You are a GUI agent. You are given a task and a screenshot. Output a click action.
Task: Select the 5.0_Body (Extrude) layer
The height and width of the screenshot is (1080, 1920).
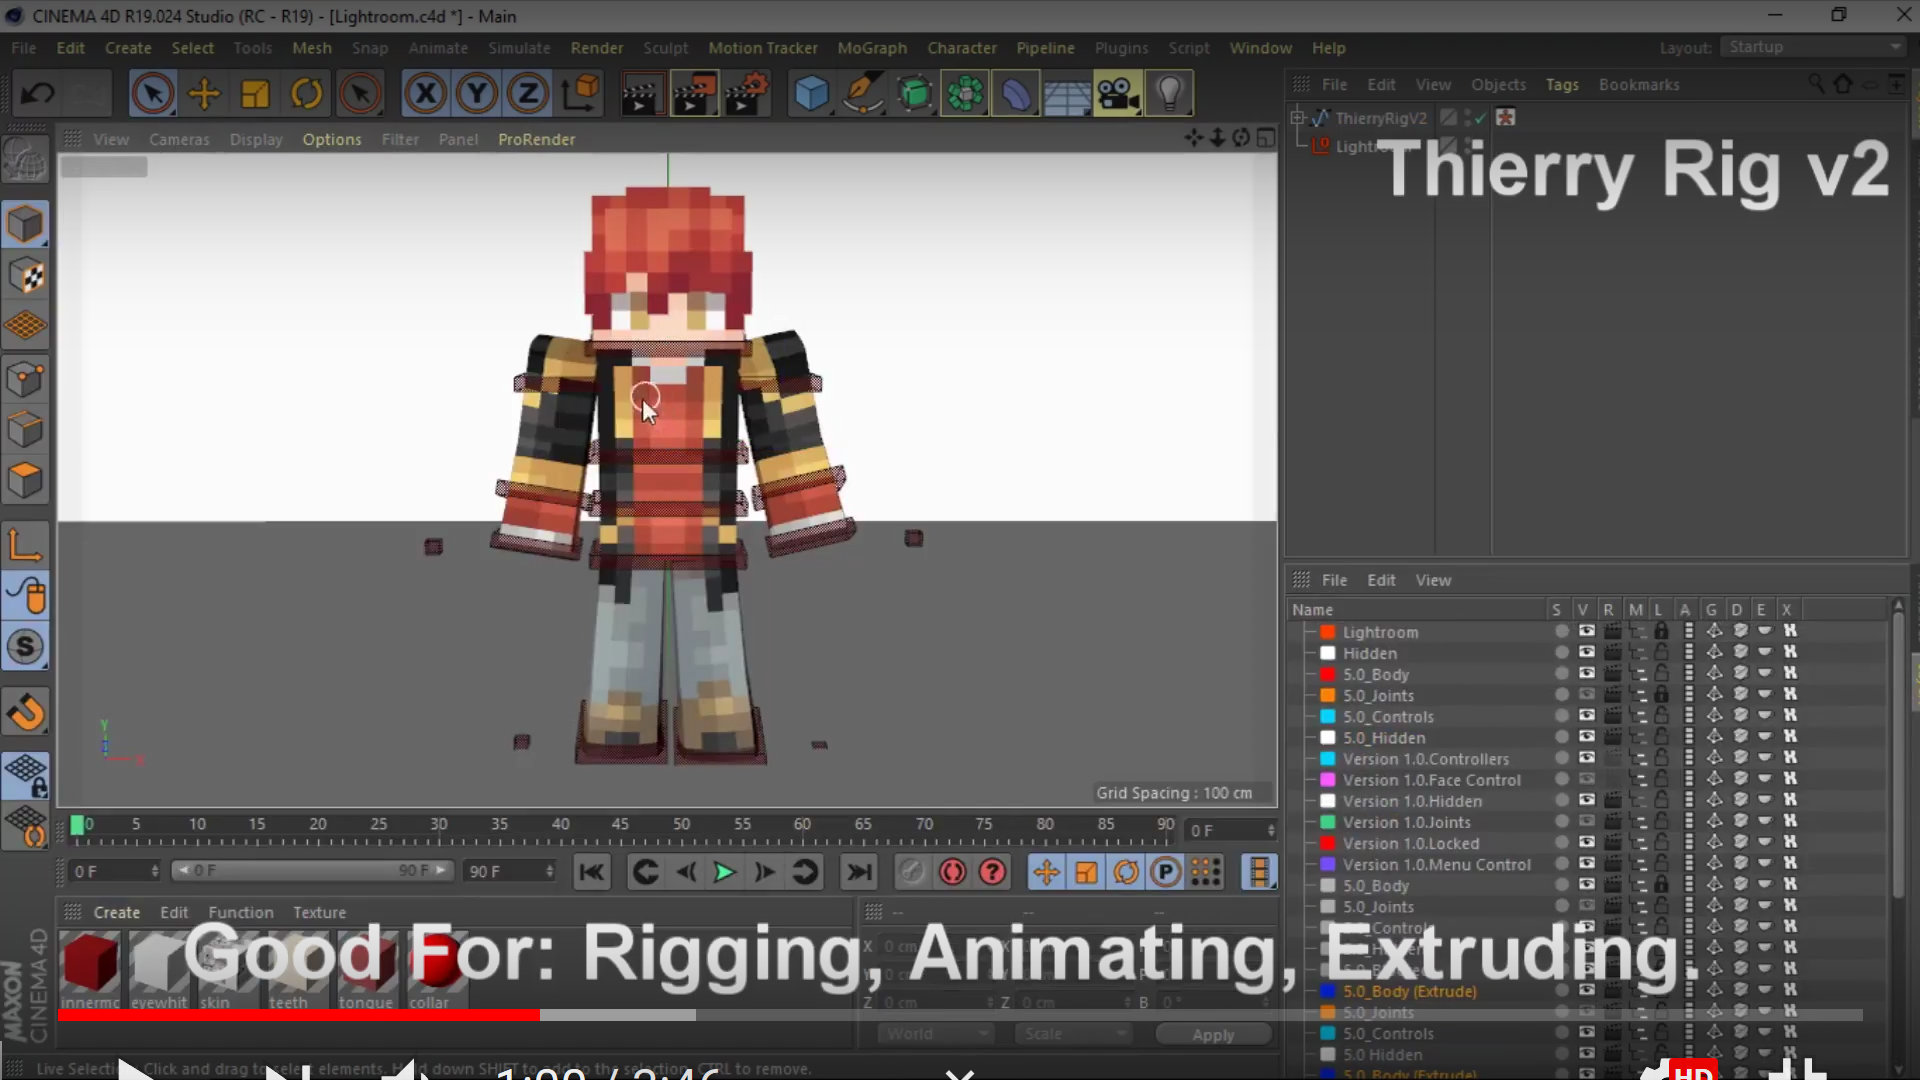pos(1410,991)
